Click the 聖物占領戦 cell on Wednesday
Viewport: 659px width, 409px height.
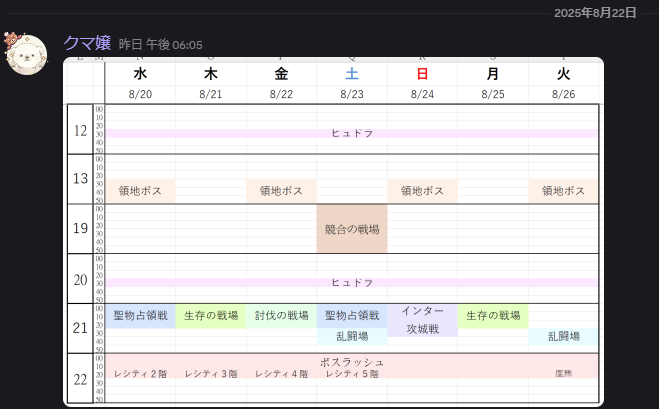[x=140, y=316]
